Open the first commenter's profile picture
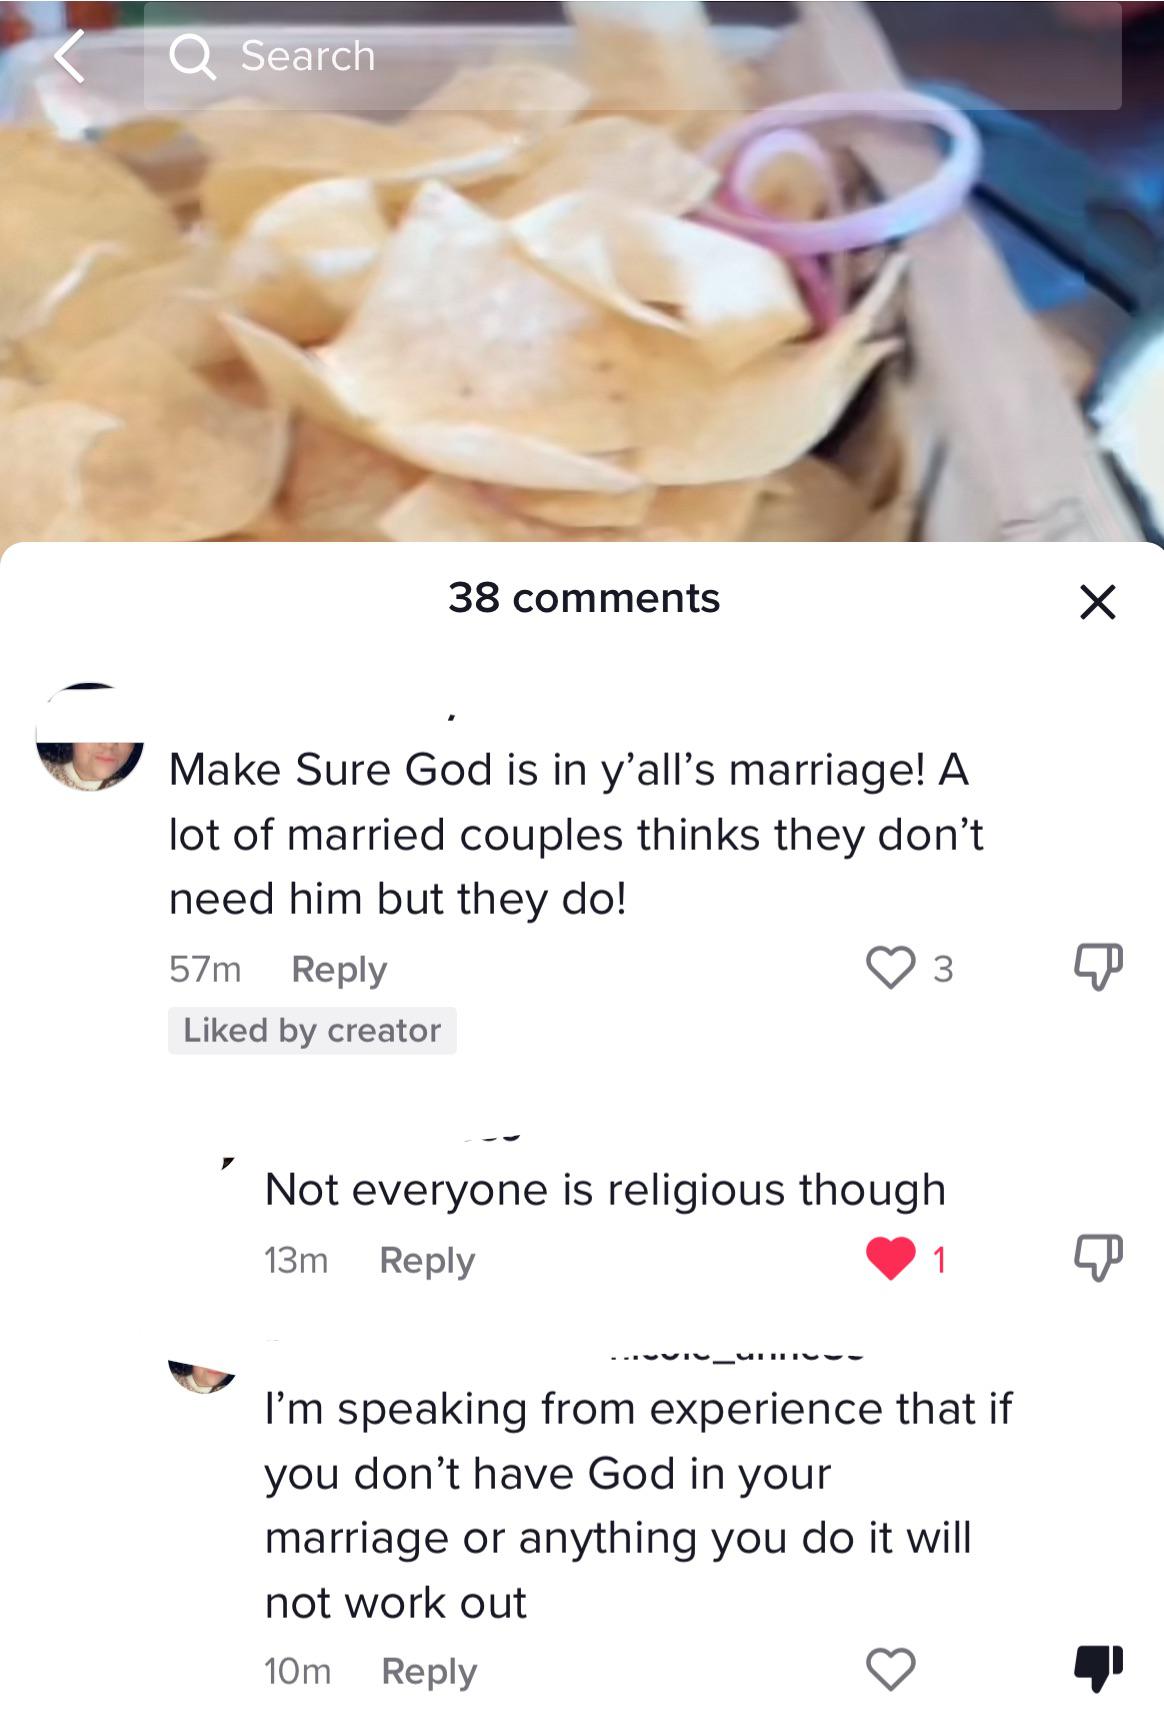The height and width of the screenshot is (1715, 1164). [90, 737]
